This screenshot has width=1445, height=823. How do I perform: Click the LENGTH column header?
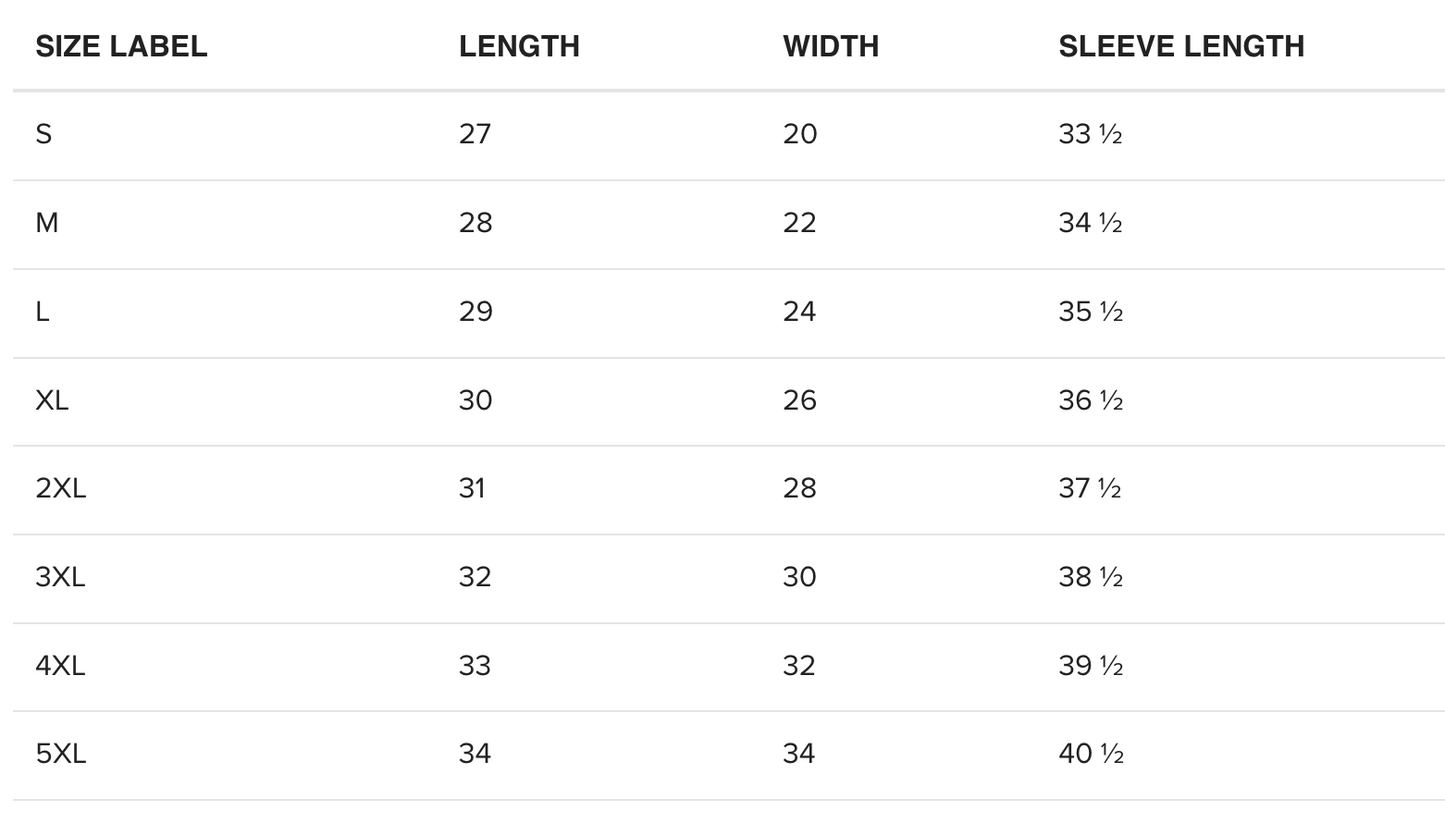tap(519, 46)
